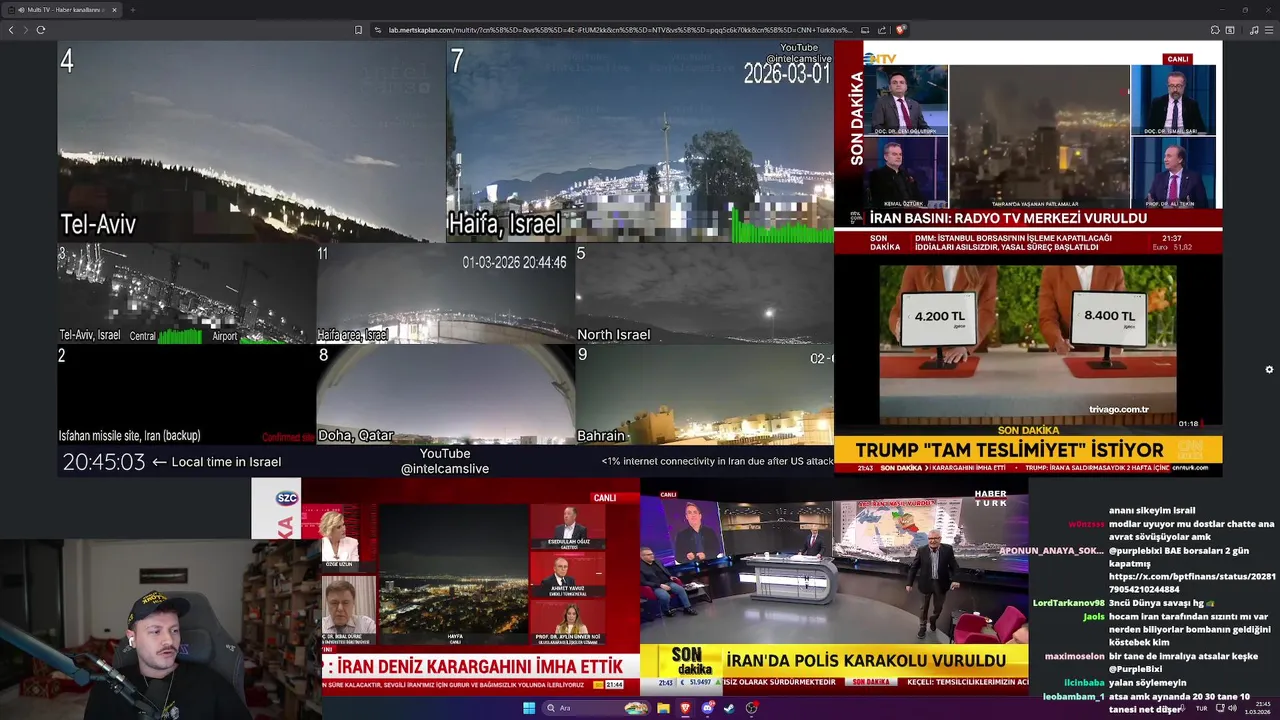Open the x.com bptfinans link in chat
The image size is (1280, 720).
pos(1192,583)
